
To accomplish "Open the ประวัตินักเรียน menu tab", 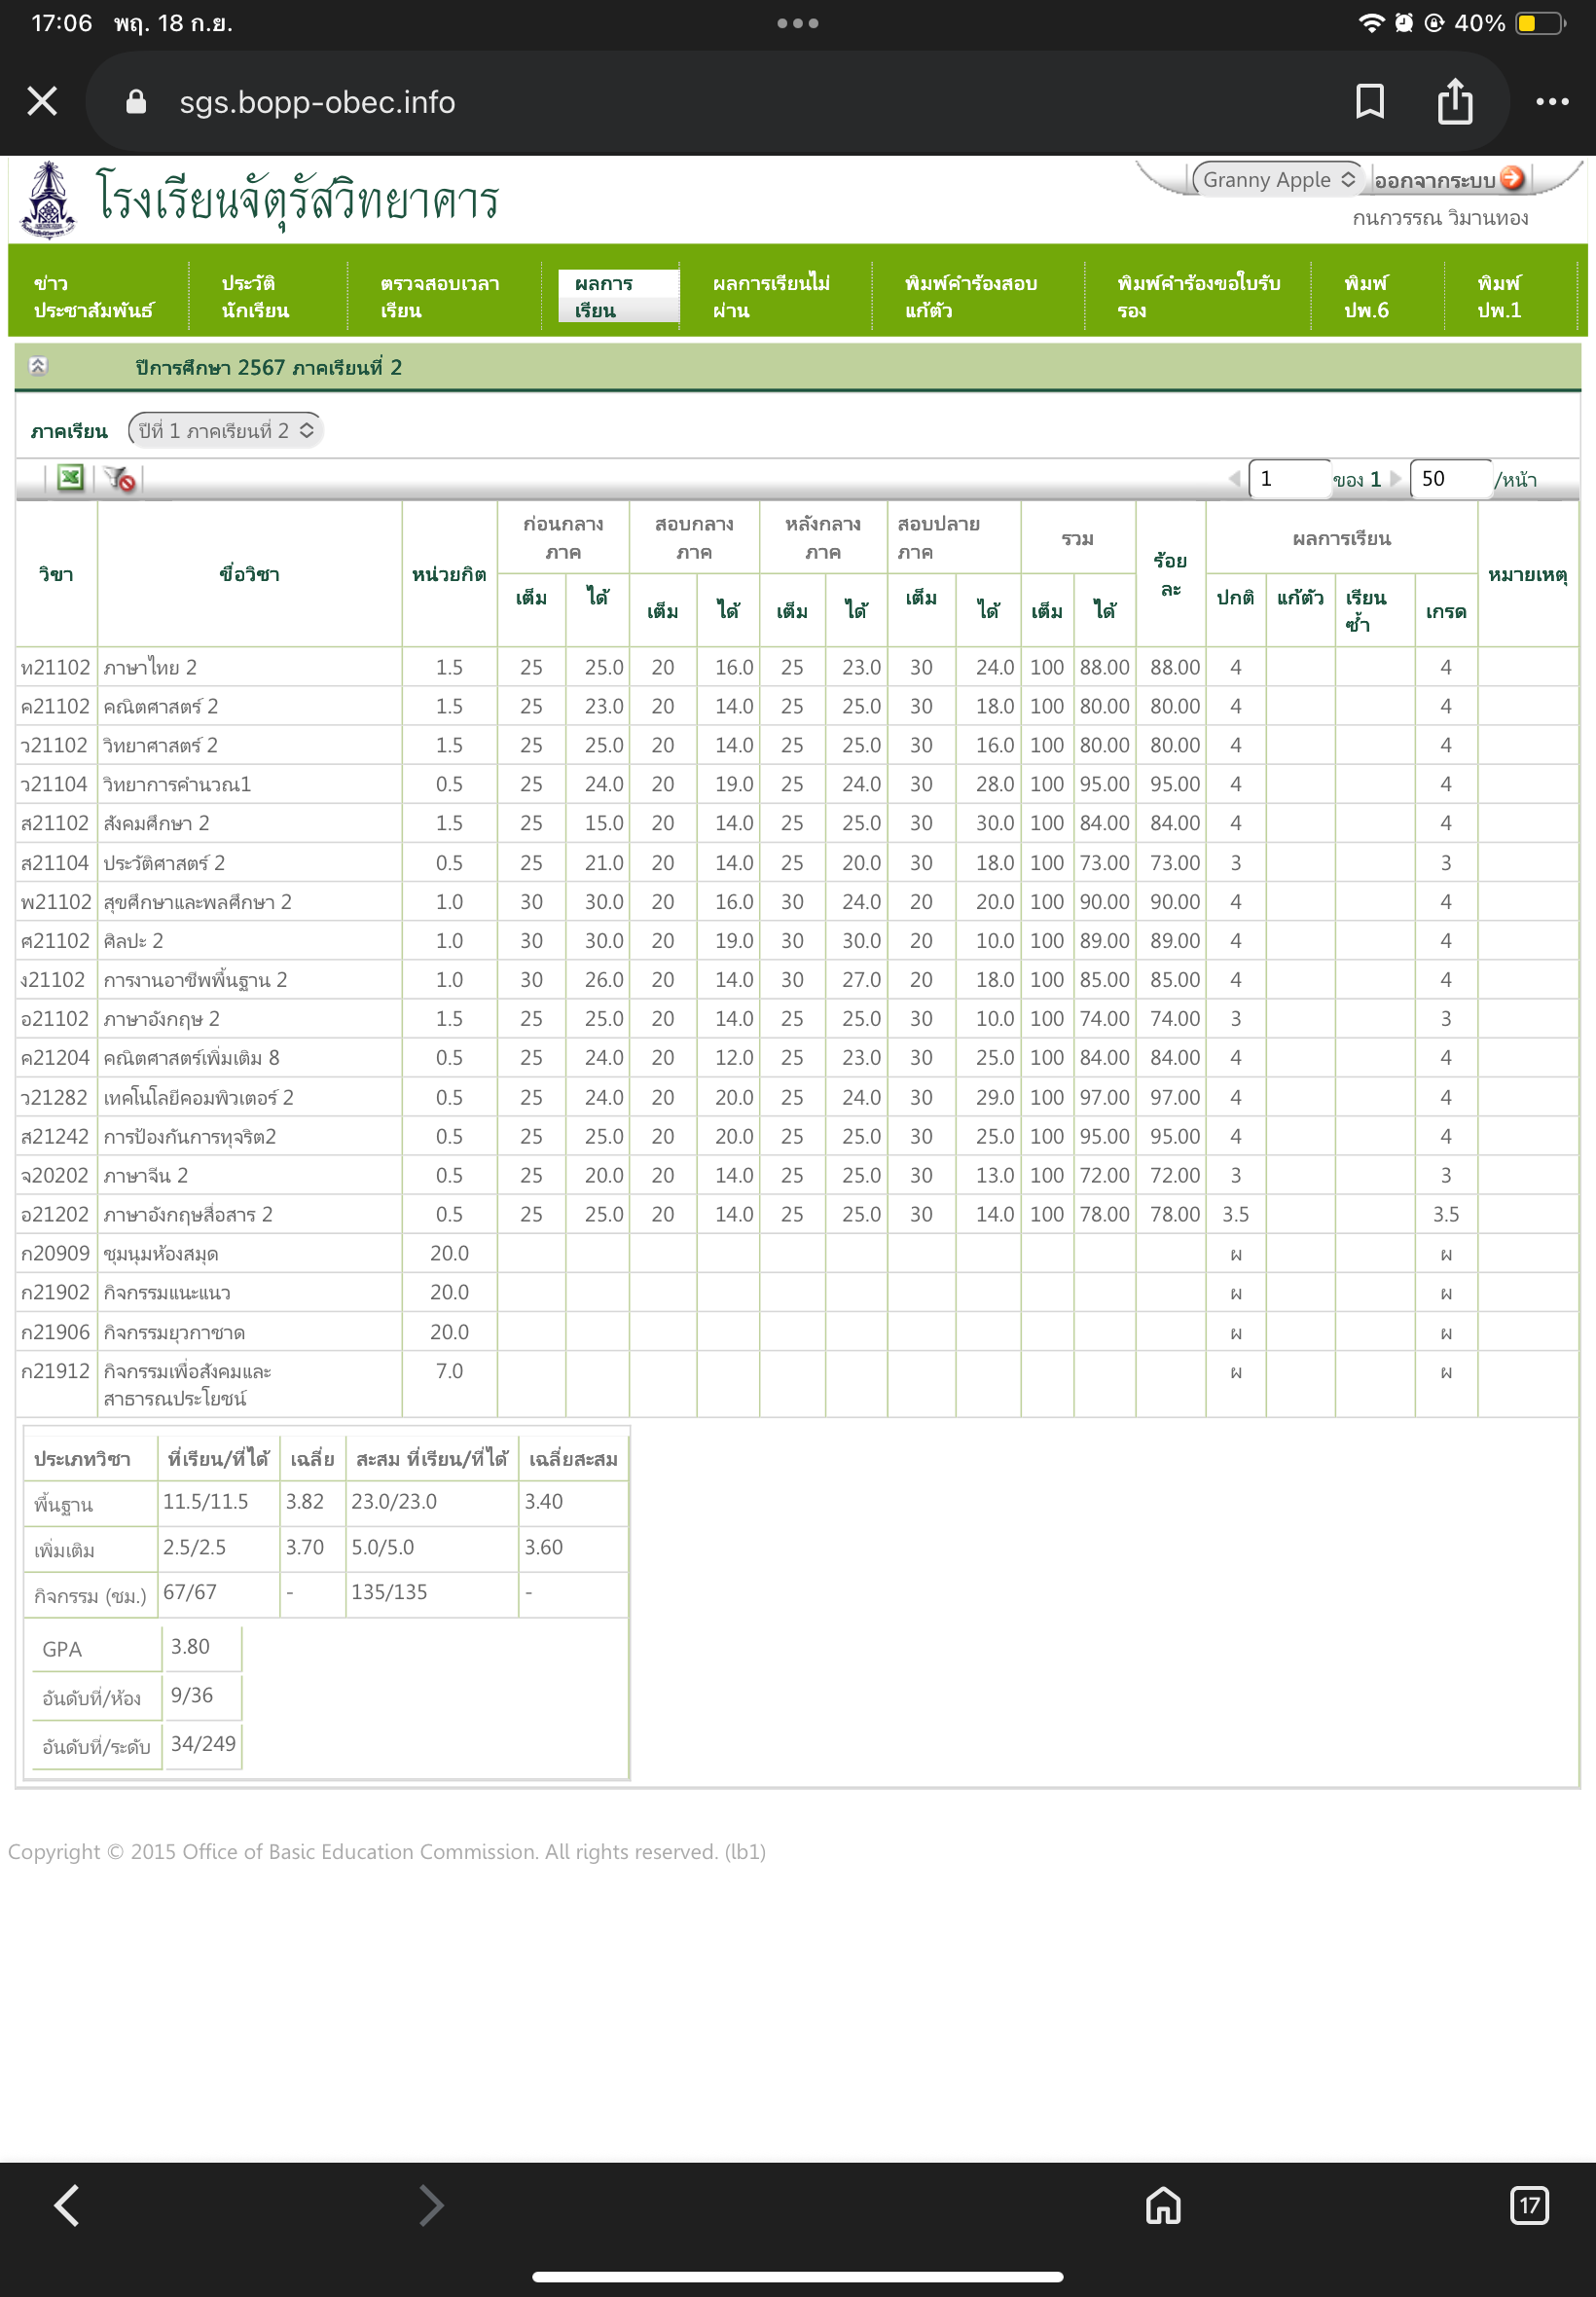I will click(255, 296).
